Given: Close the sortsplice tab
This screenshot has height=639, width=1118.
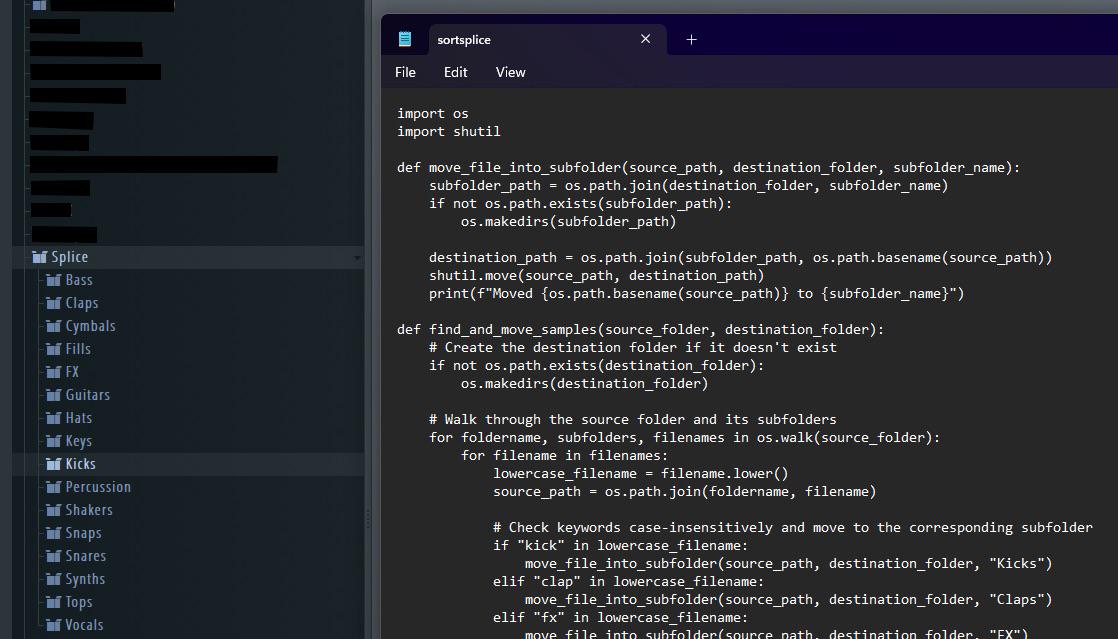Looking at the screenshot, I should coord(645,39).
